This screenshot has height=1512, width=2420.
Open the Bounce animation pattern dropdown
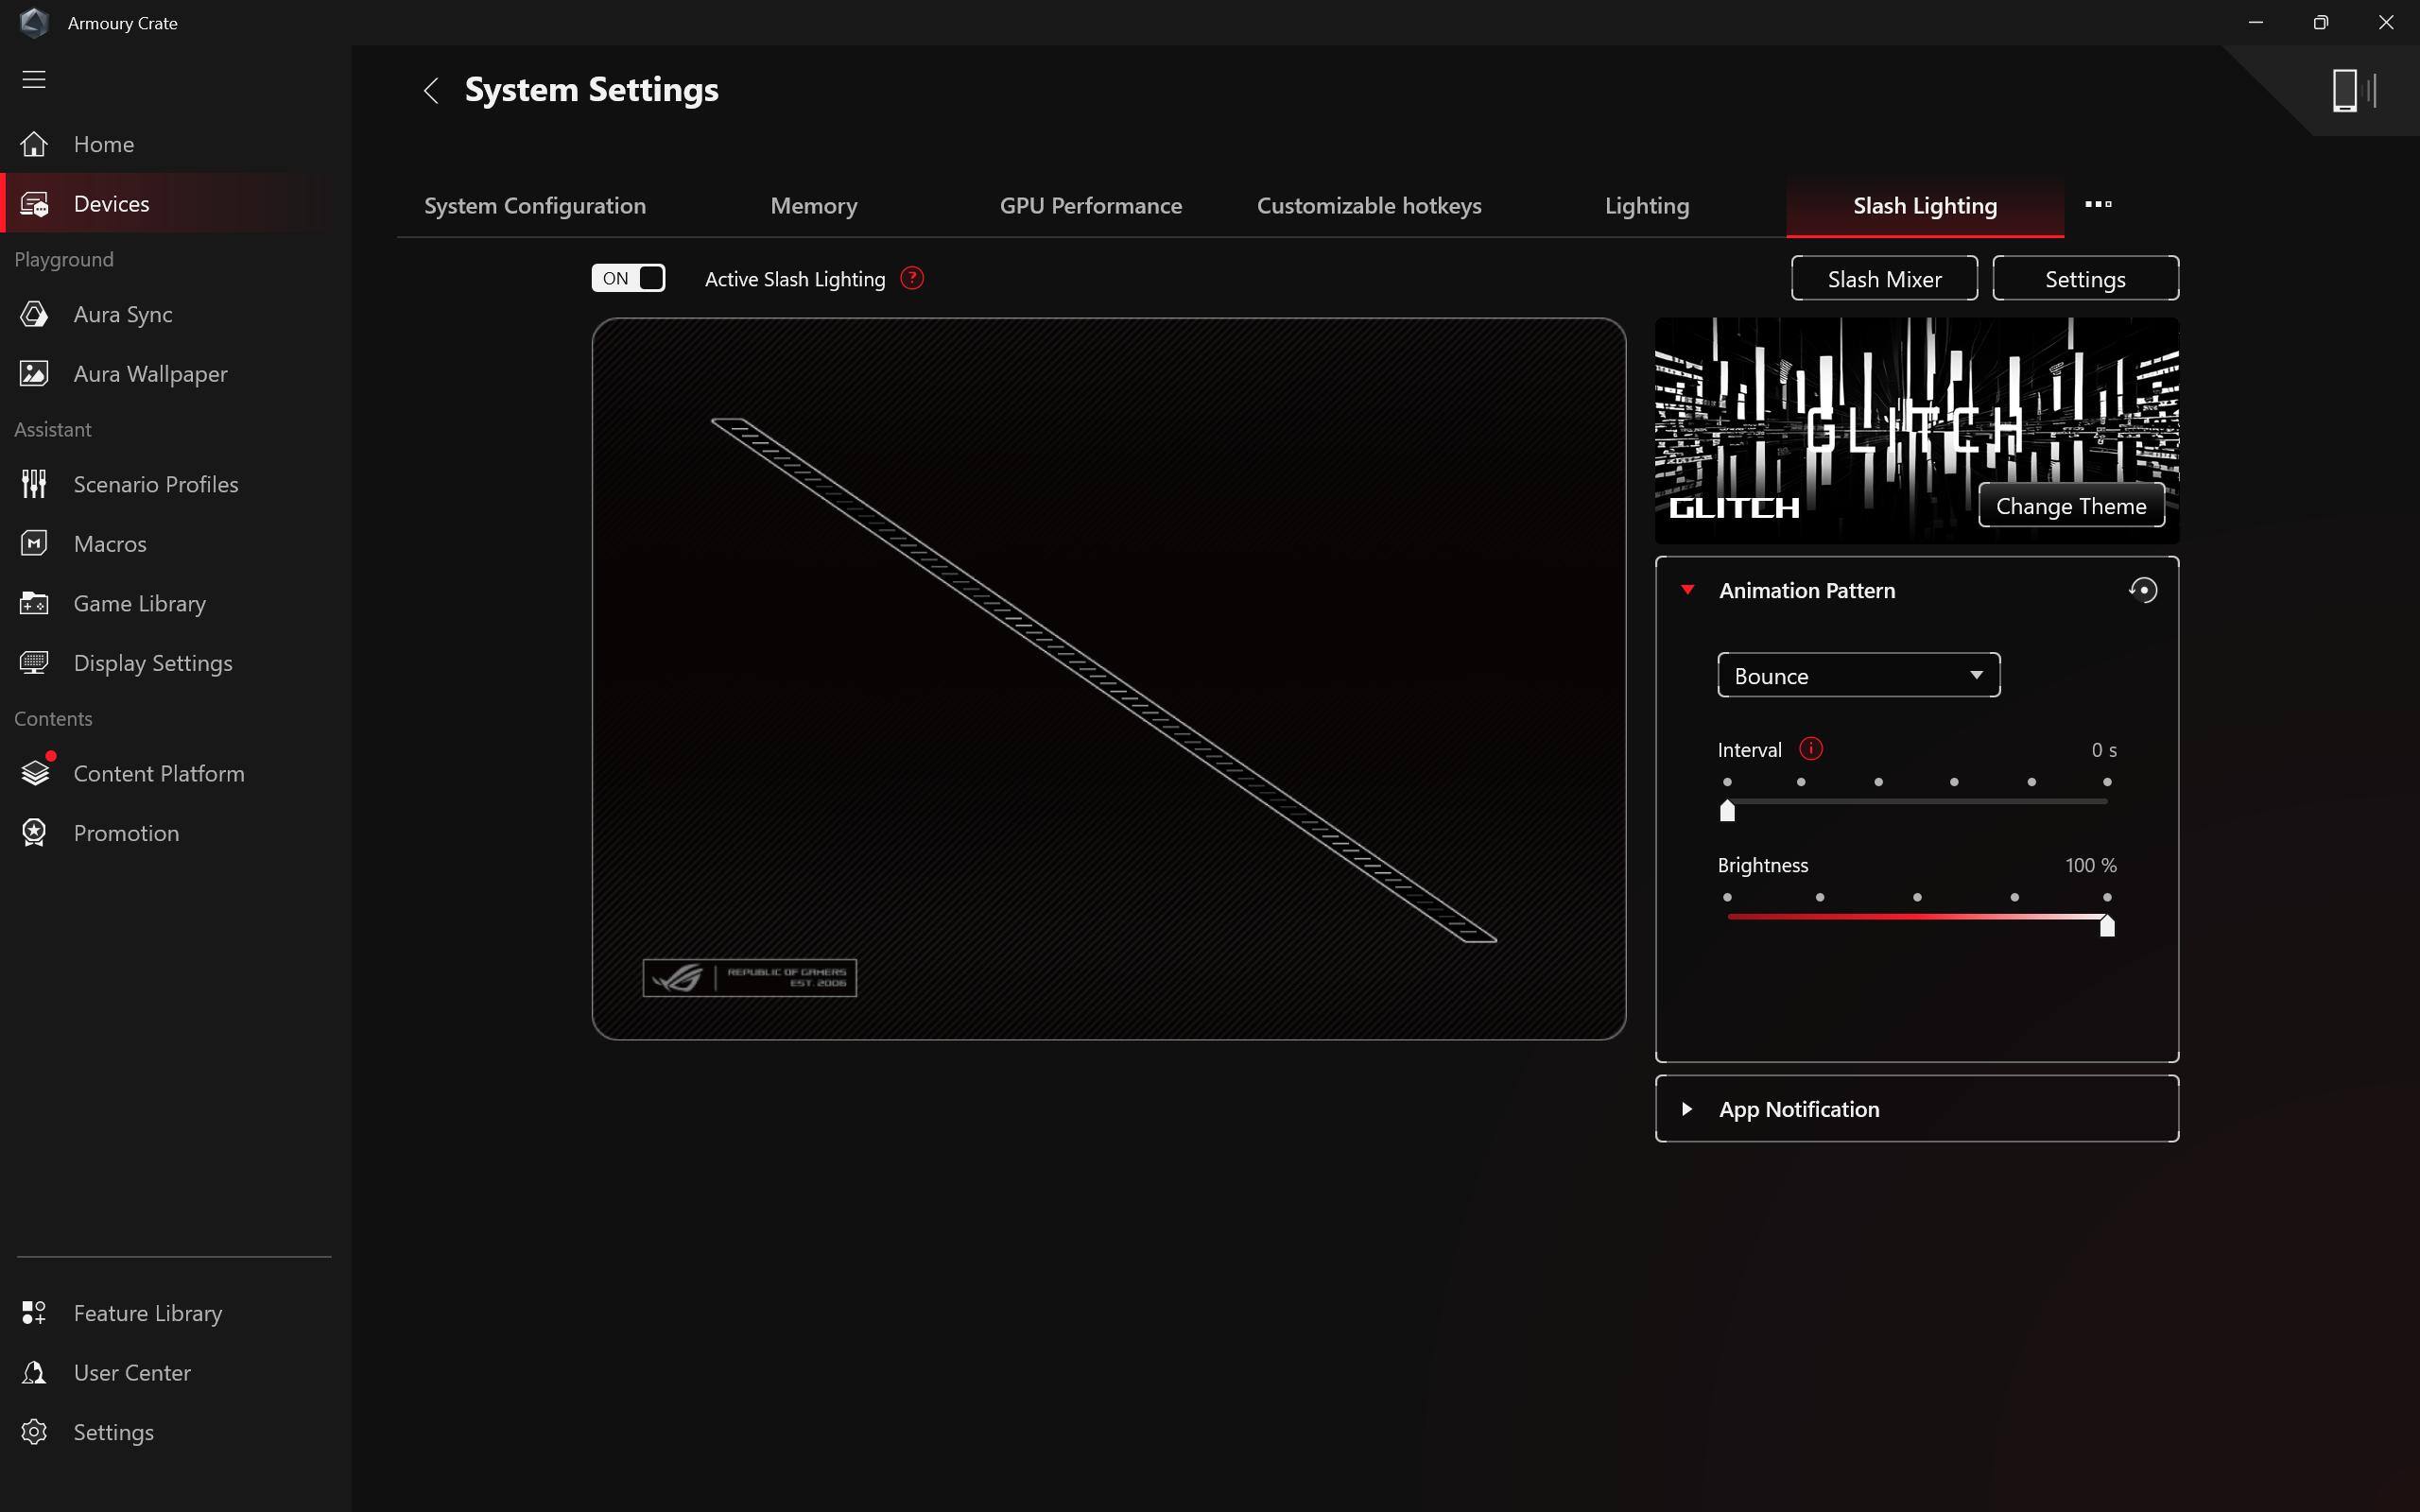pyautogui.click(x=1858, y=675)
